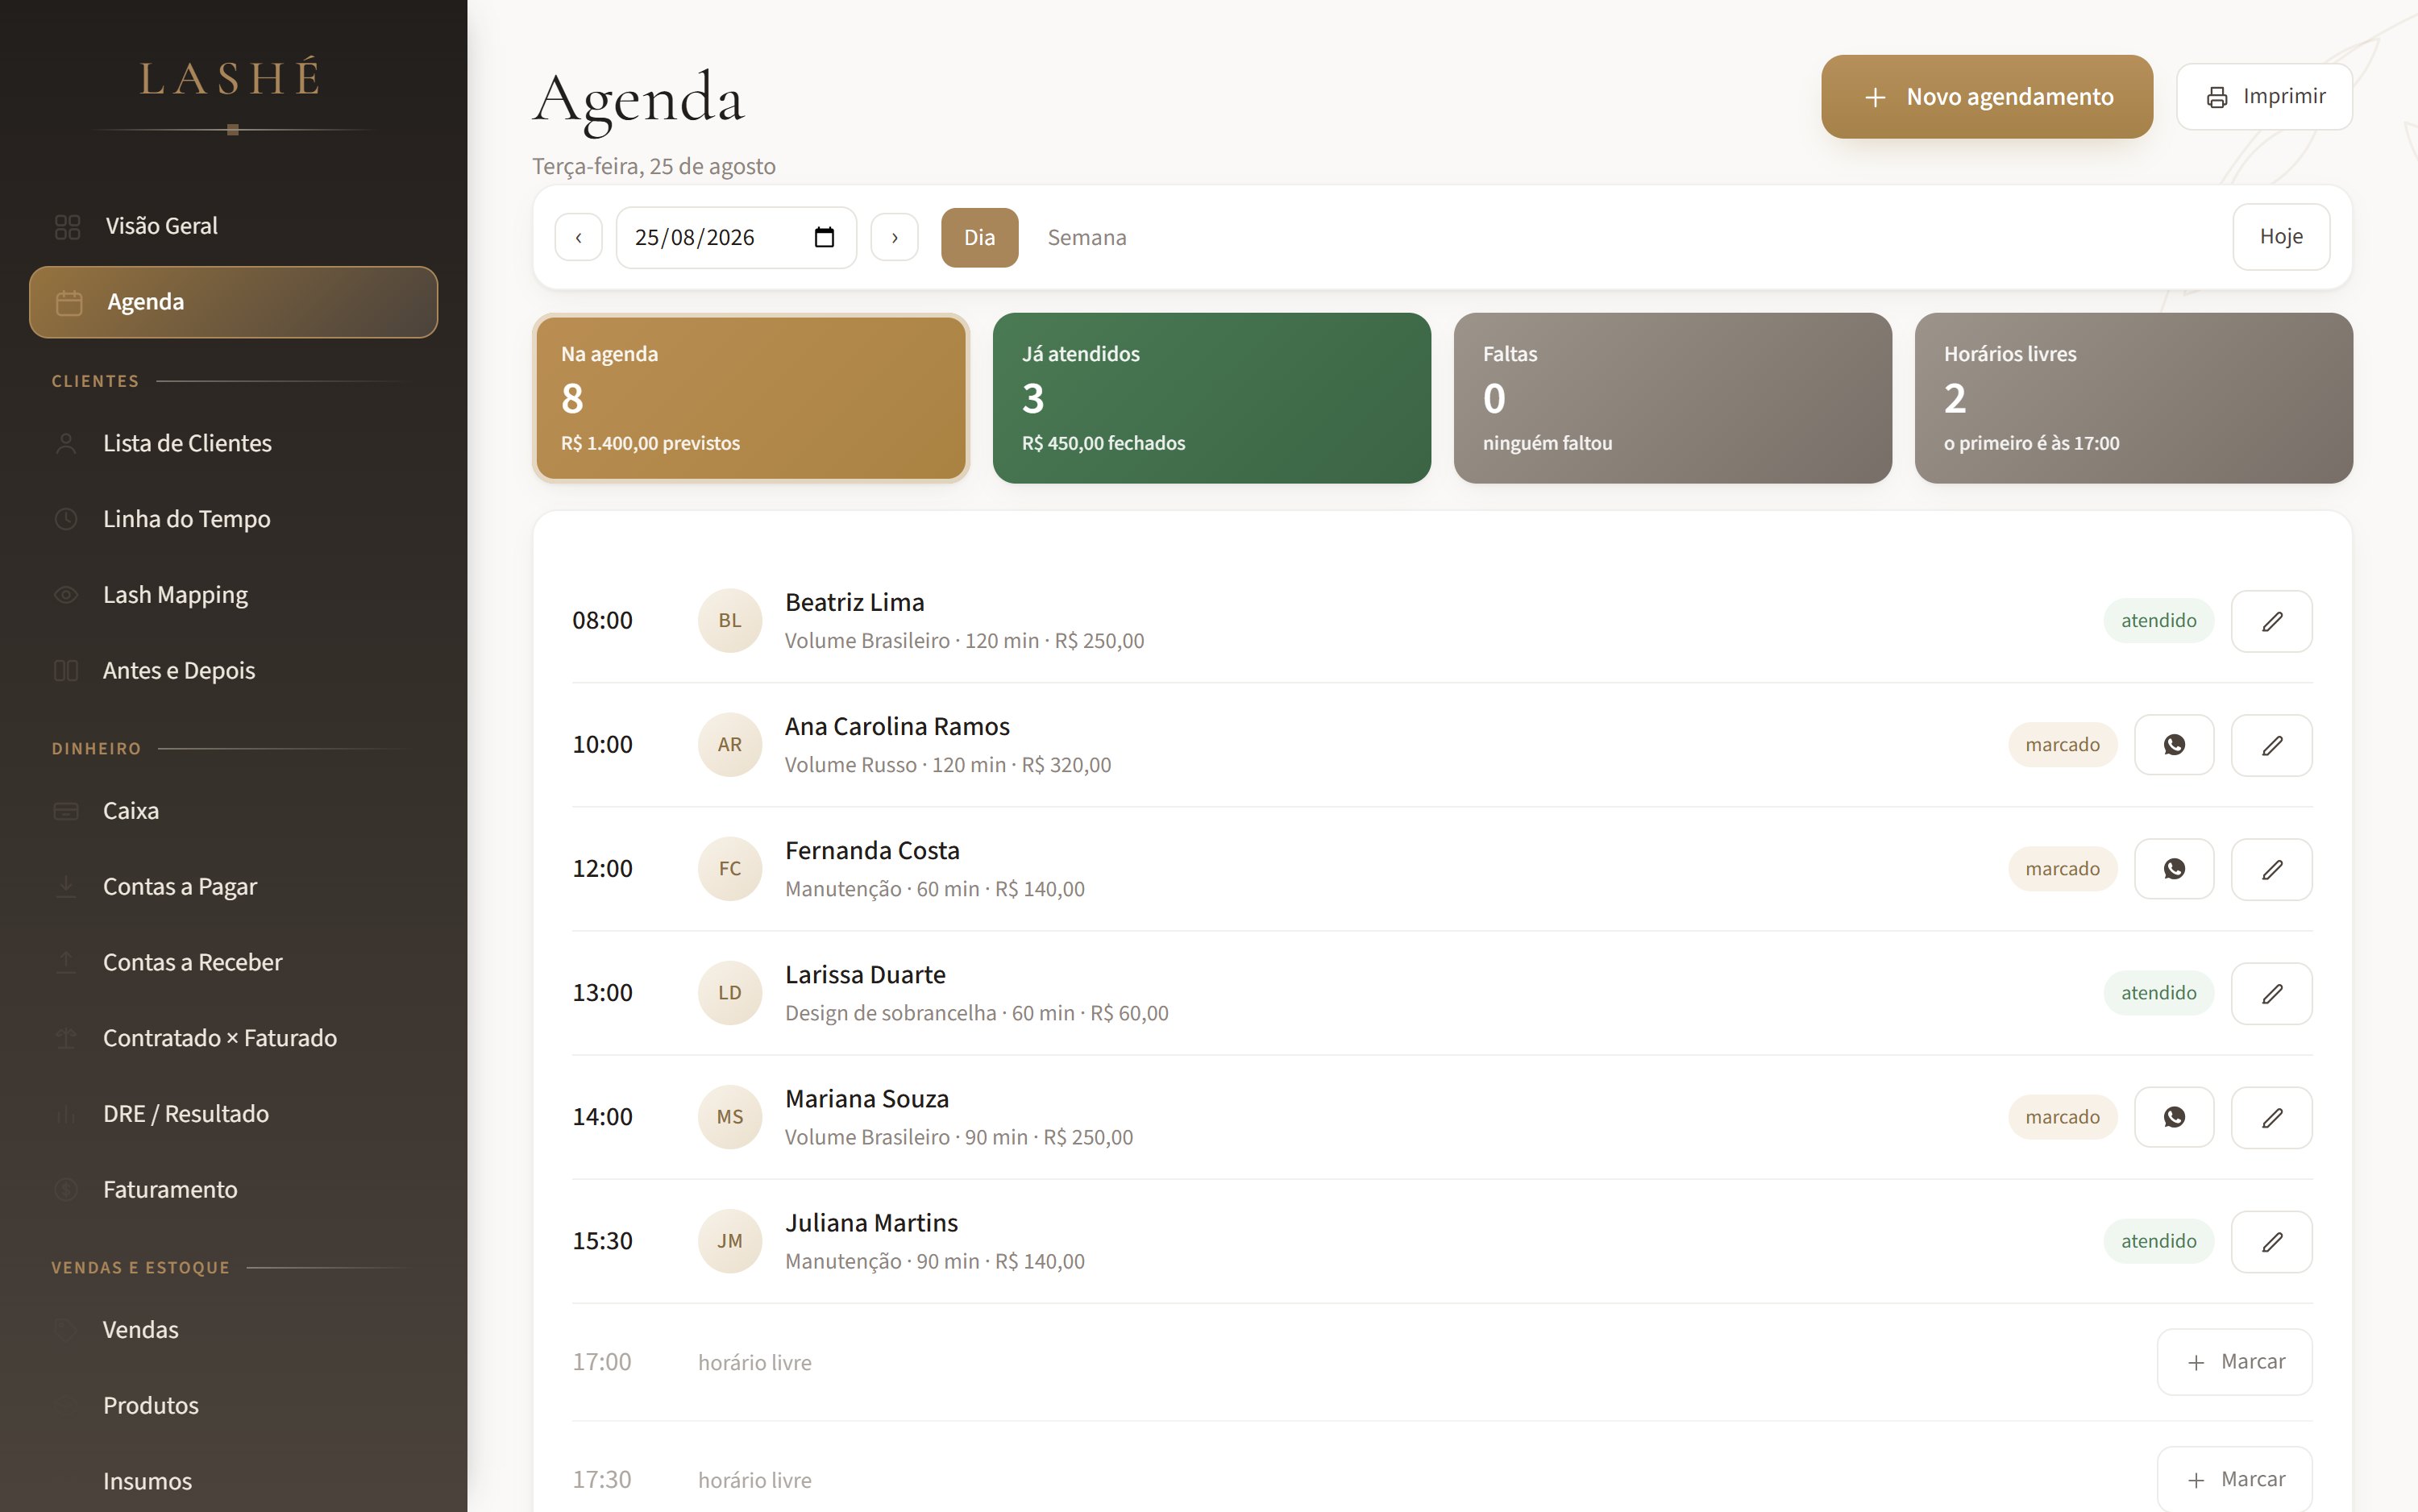The image size is (2418, 1512).
Task: Open calendar picker icon in date field
Action: pos(824,237)
